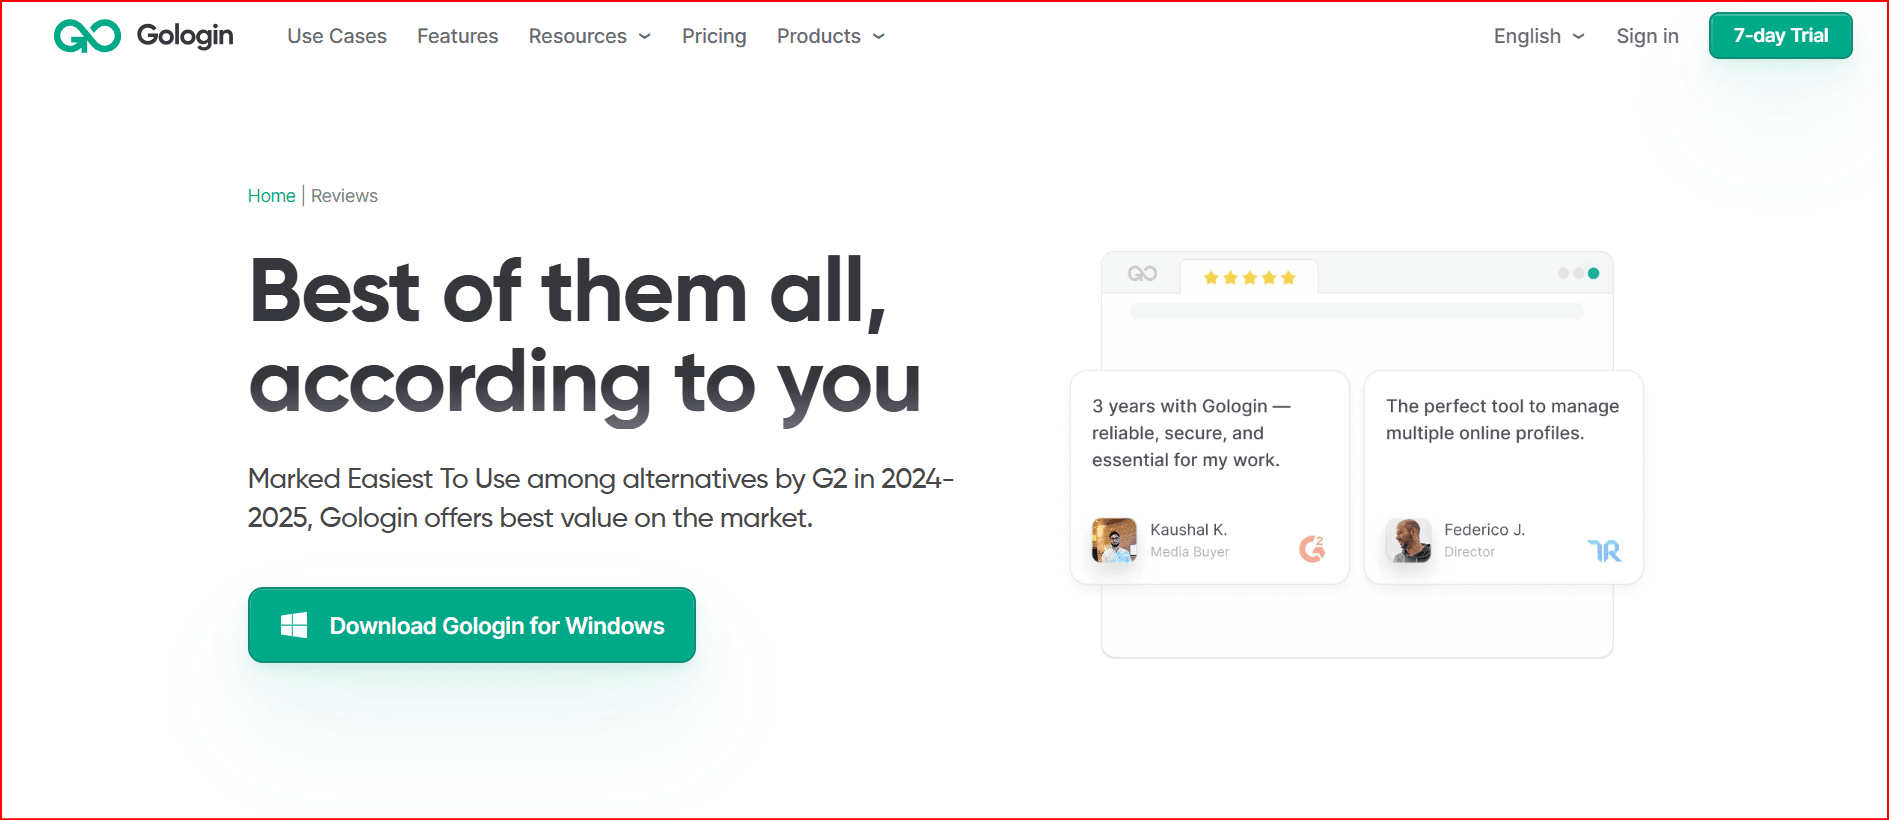
Task: Expand the Resources dropdown menu
Action: [x=589, y=36]
